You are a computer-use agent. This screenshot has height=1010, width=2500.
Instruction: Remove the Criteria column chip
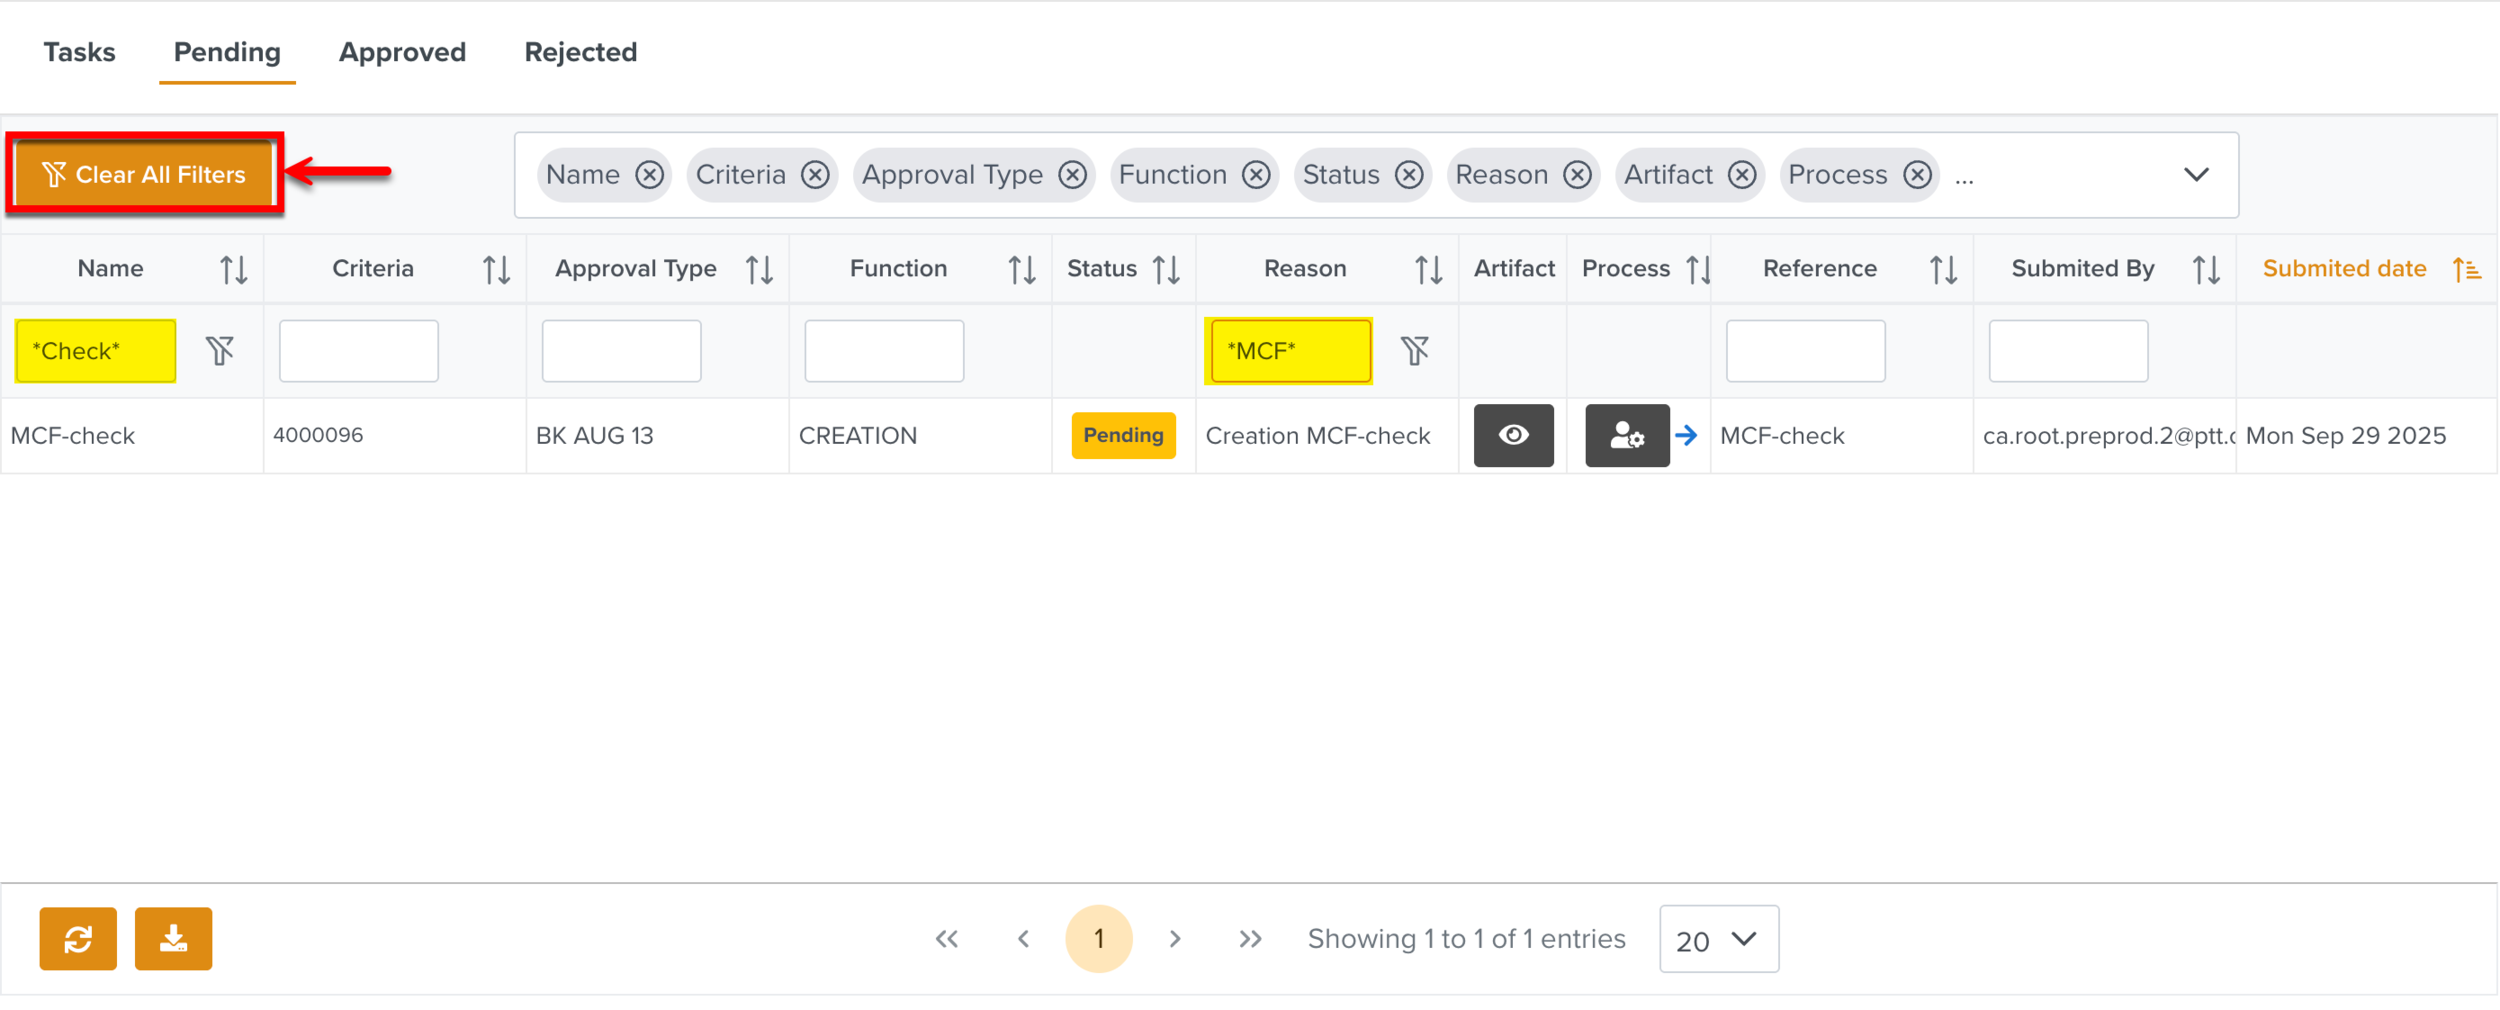[815, 175]
